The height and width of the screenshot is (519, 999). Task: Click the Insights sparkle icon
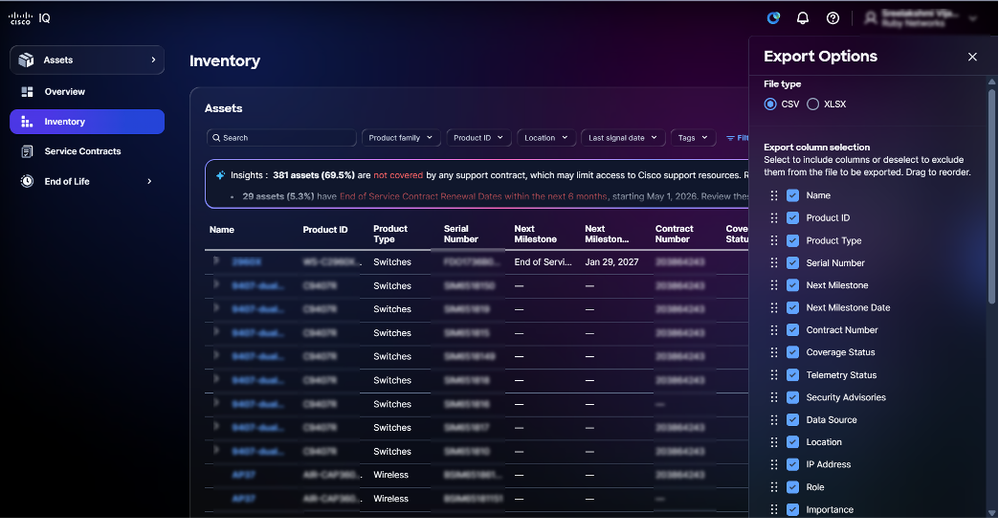[220, 175]
